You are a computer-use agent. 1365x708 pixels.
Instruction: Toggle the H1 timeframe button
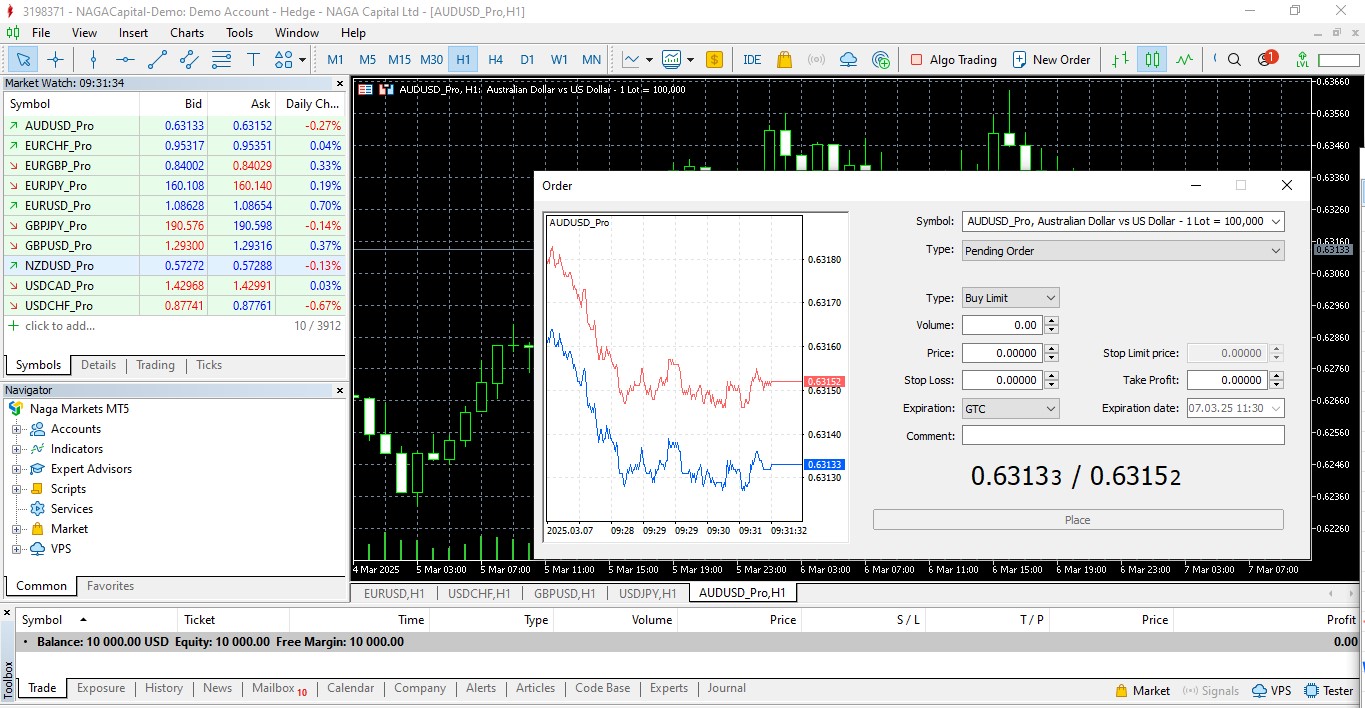pyautogui.click(x=463, y=60)
